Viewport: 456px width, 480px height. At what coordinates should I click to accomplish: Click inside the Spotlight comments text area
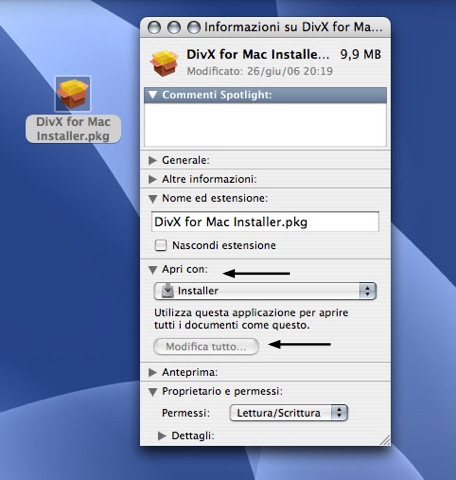pos(265,124)
